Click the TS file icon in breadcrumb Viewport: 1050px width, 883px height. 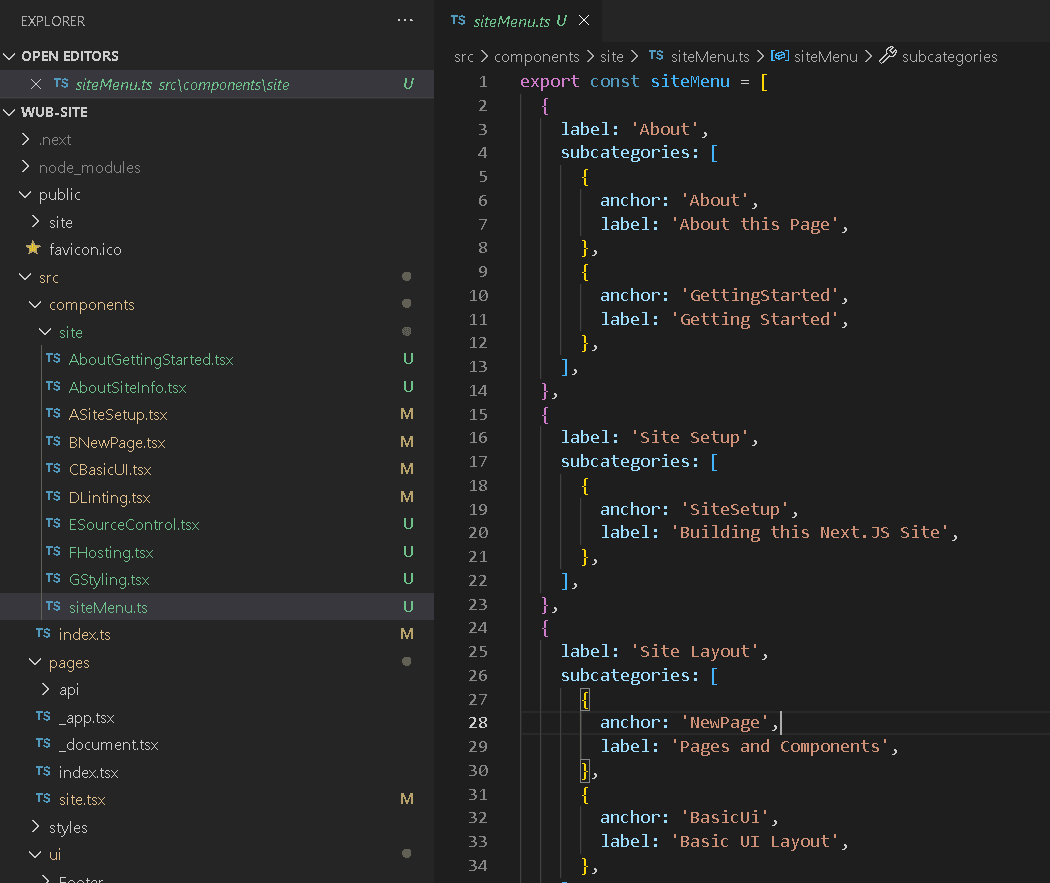pyautogui.click(x=656, y=57)
